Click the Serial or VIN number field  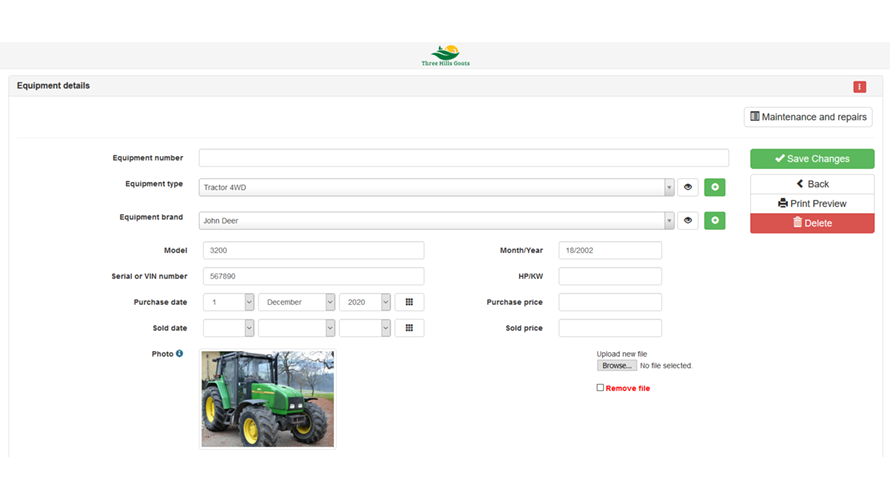pyautogui.click(x=313, y=276)
